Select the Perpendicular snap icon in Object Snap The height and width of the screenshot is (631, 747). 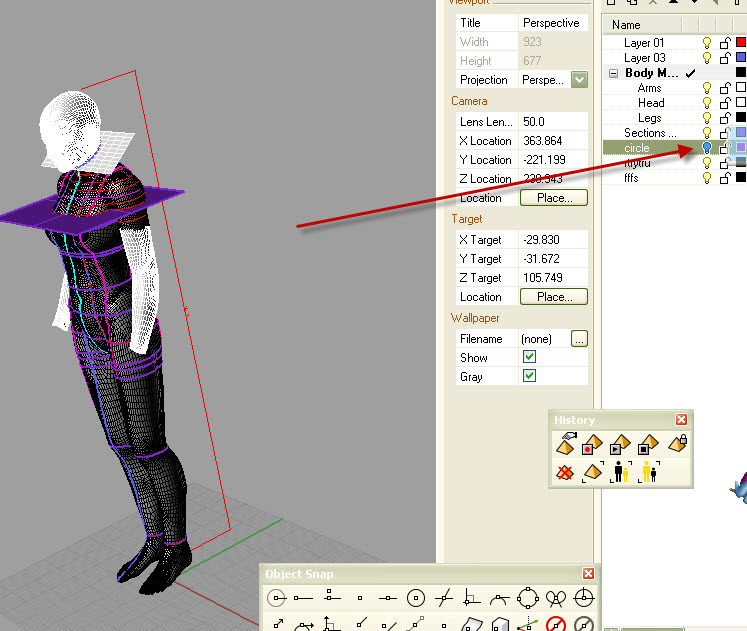point(472,598)
